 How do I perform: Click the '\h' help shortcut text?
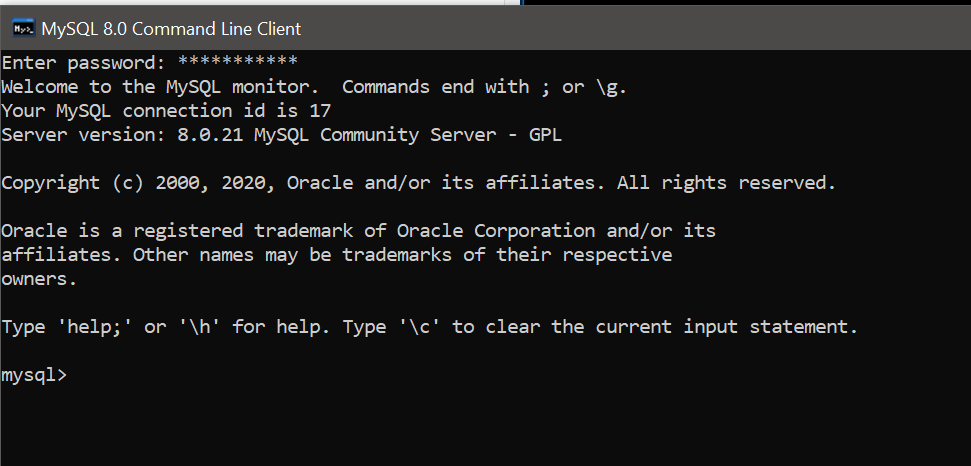coord(200,327)
